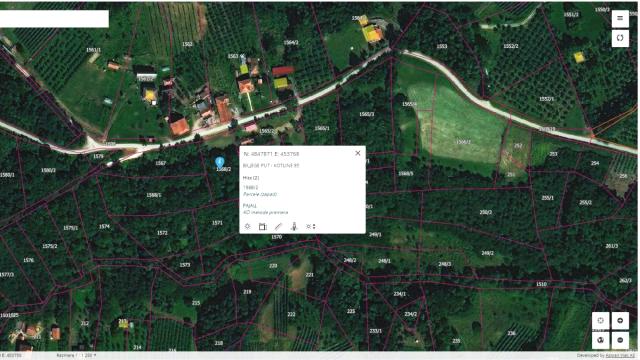640x360 pixels.
Task: Click the street-view person icon in popup
Action: click(x=294, y=227)
